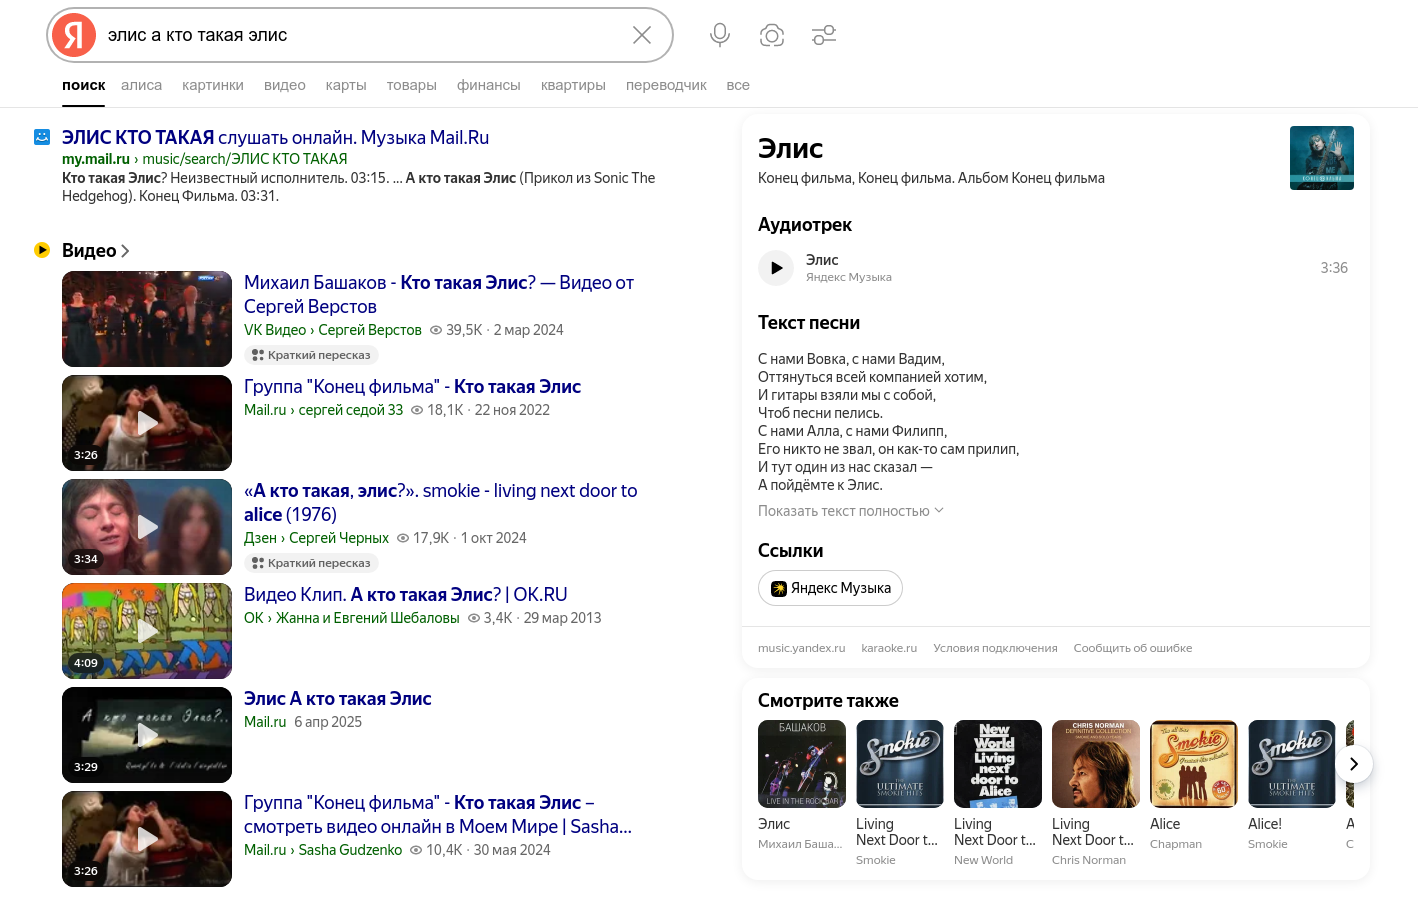The width and height of the screenshot is (1418, 904).
Task: Expand the Видео section chevron
Action: (125, 251)
